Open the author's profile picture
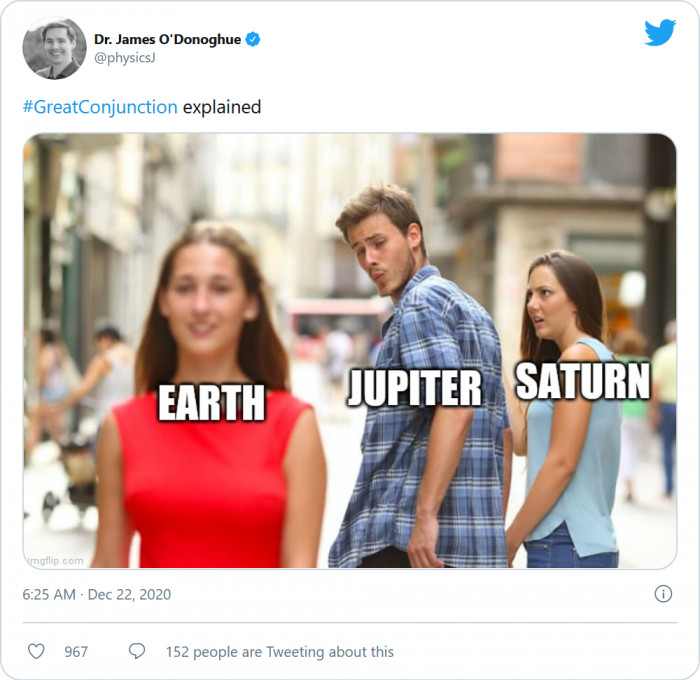Image resolution: width=700 pixels, height=680 pixels. [54, 48]
